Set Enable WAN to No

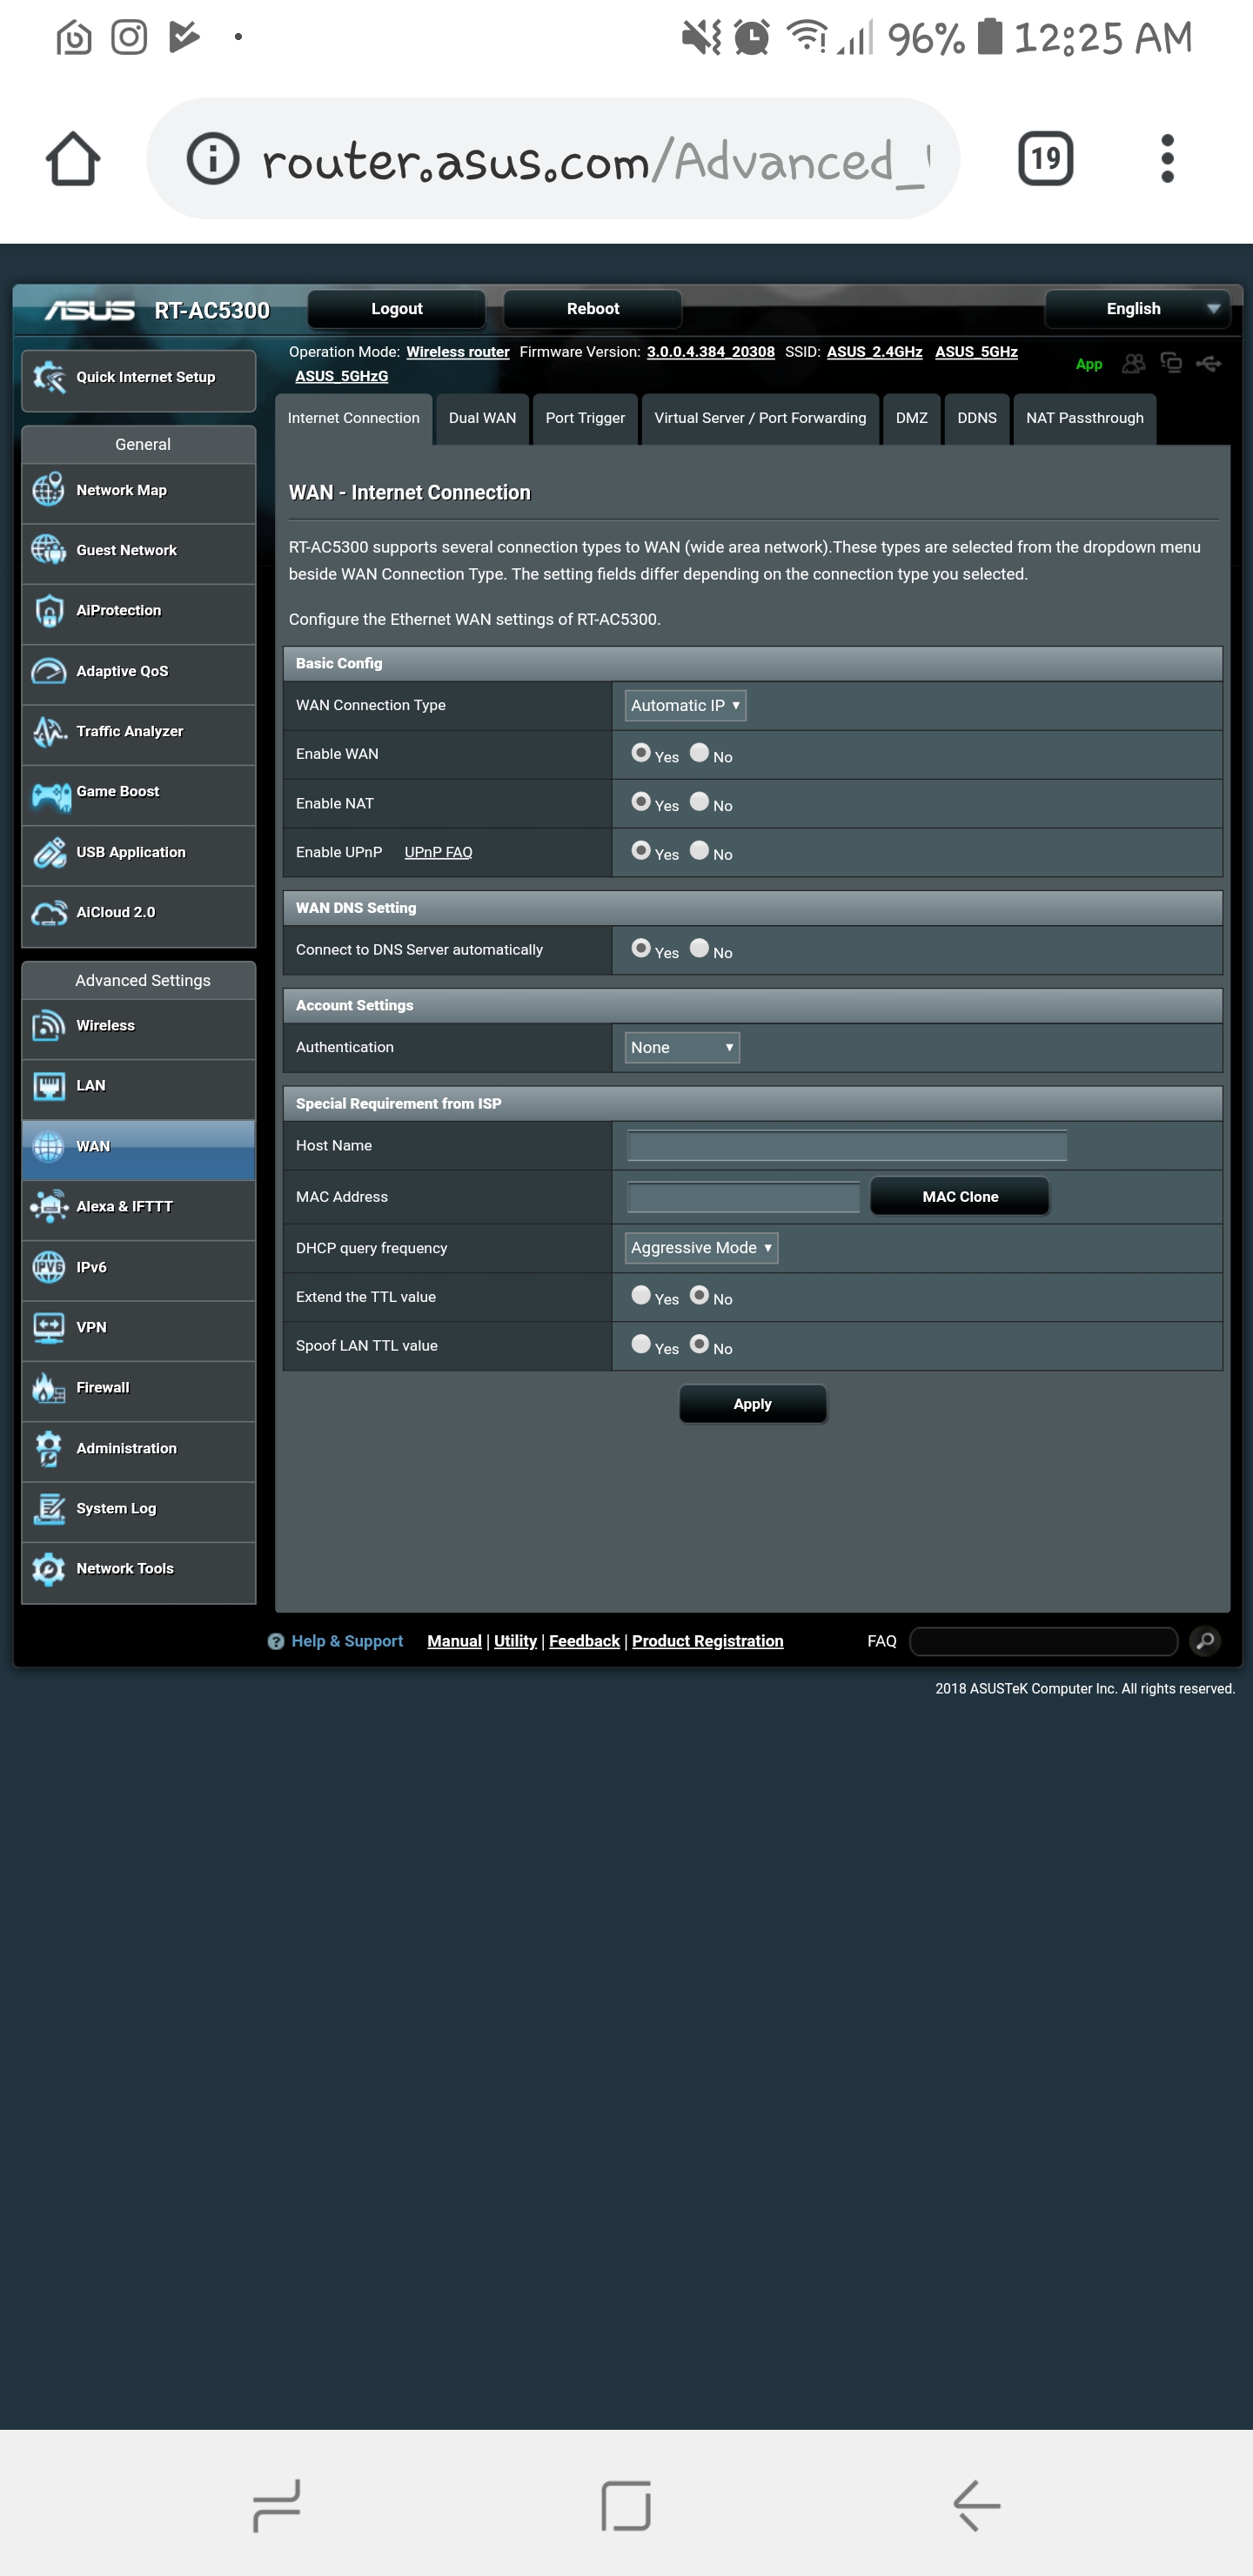point(699,753)
